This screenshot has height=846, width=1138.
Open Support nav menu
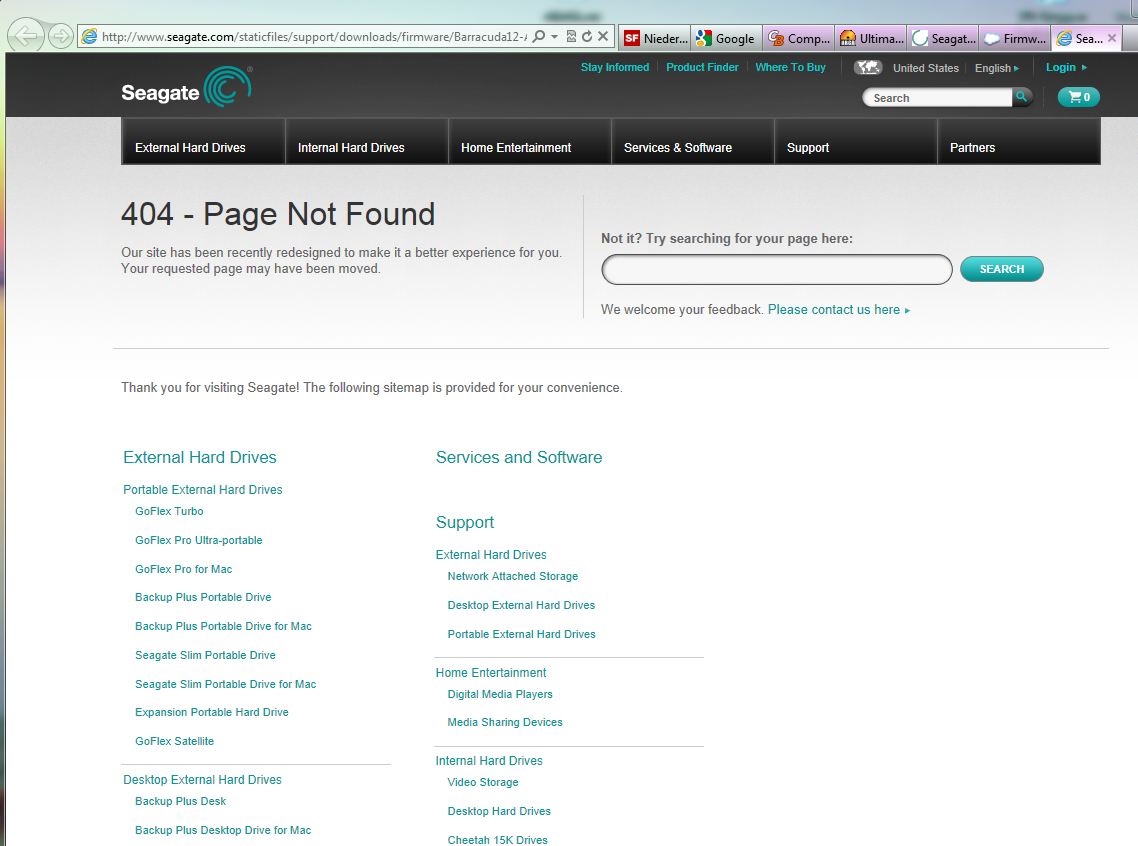(856, 141)
